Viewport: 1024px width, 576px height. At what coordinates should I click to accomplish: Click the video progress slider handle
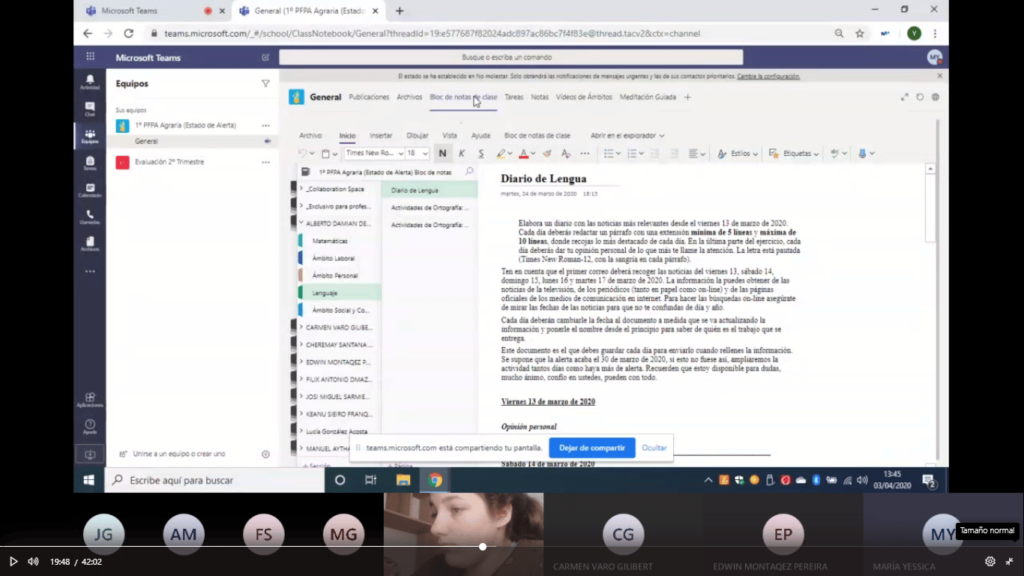(483, 547)
